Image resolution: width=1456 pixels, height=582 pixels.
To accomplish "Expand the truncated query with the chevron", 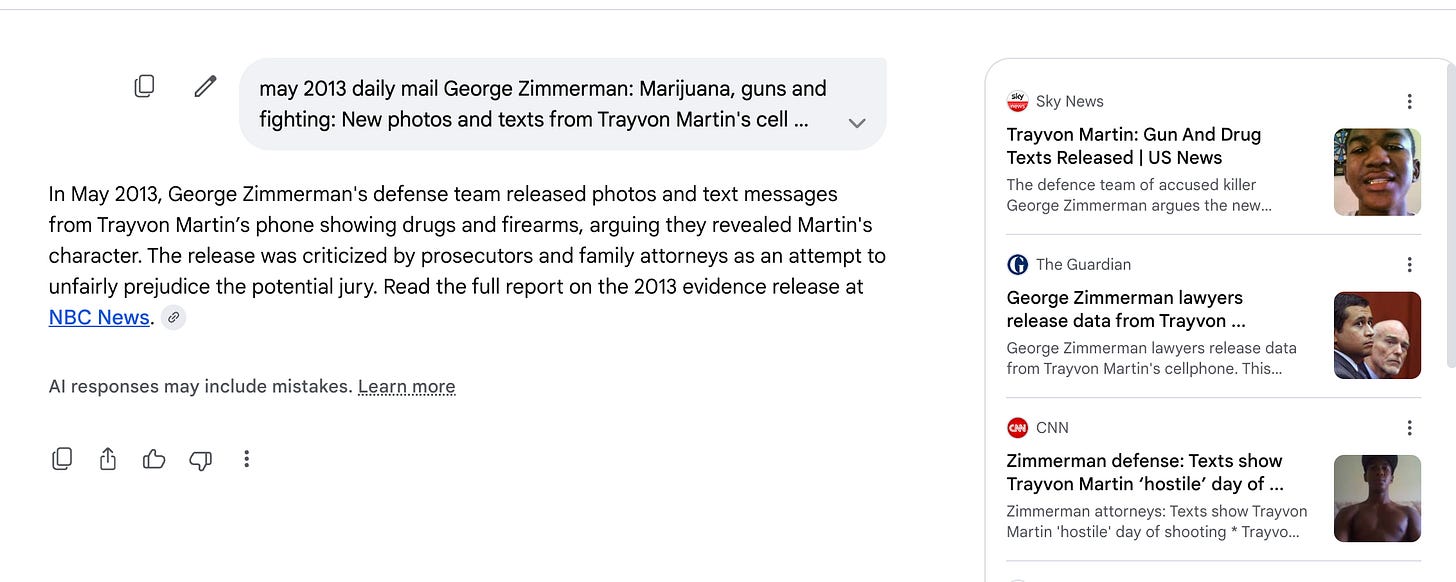I will coord(856,123).
